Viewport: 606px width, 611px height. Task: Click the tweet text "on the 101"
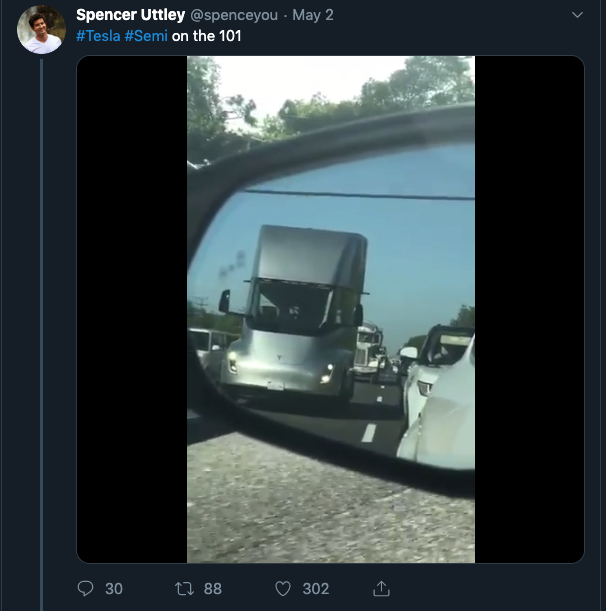coord(207,36)
